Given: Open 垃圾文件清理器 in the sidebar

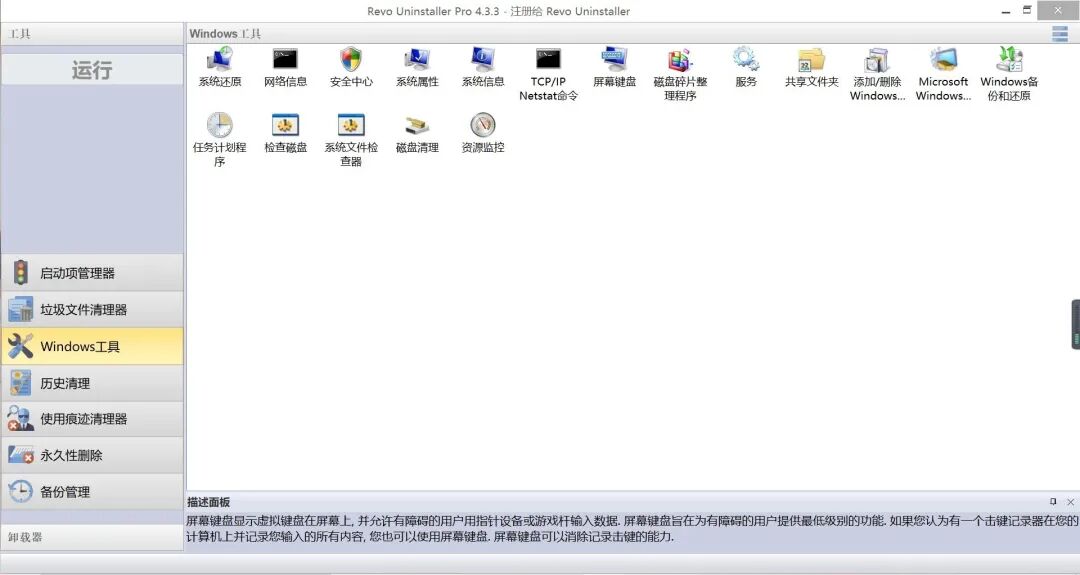Looking at the screenshot, I should tap(92, 309).
